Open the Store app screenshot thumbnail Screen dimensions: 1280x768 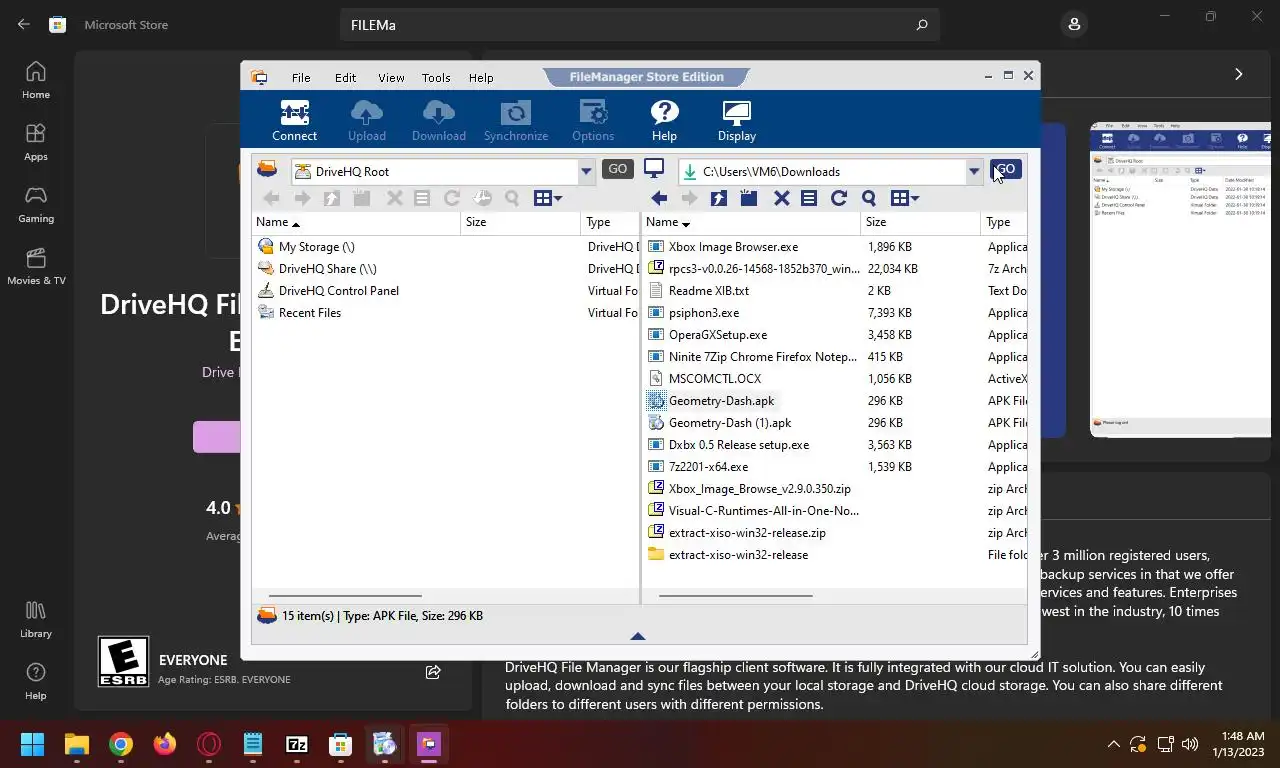click(1180, 279)
